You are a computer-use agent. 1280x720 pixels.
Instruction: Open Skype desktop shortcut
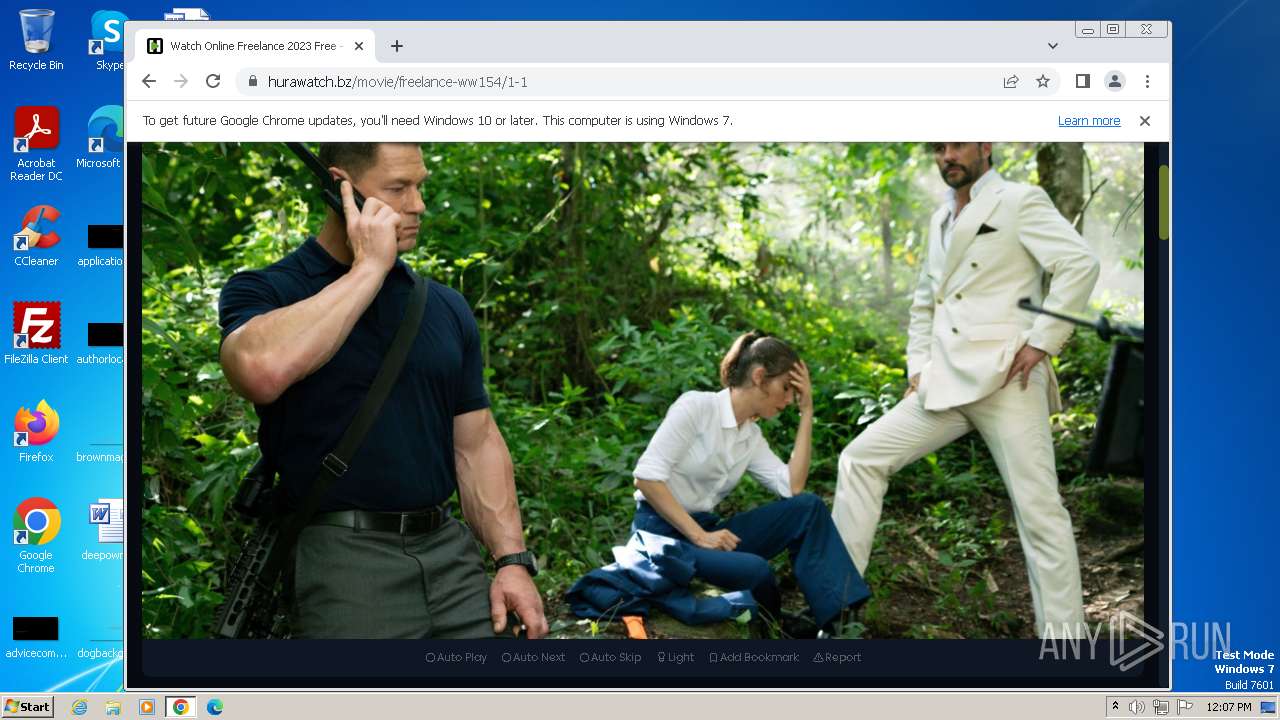(108, 40)
